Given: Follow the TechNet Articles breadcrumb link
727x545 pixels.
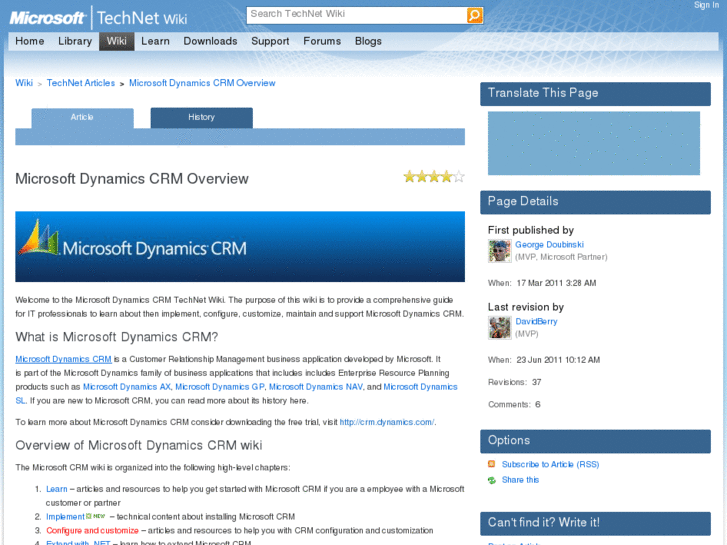Looking at the screenshot, I should pos(81,83).
